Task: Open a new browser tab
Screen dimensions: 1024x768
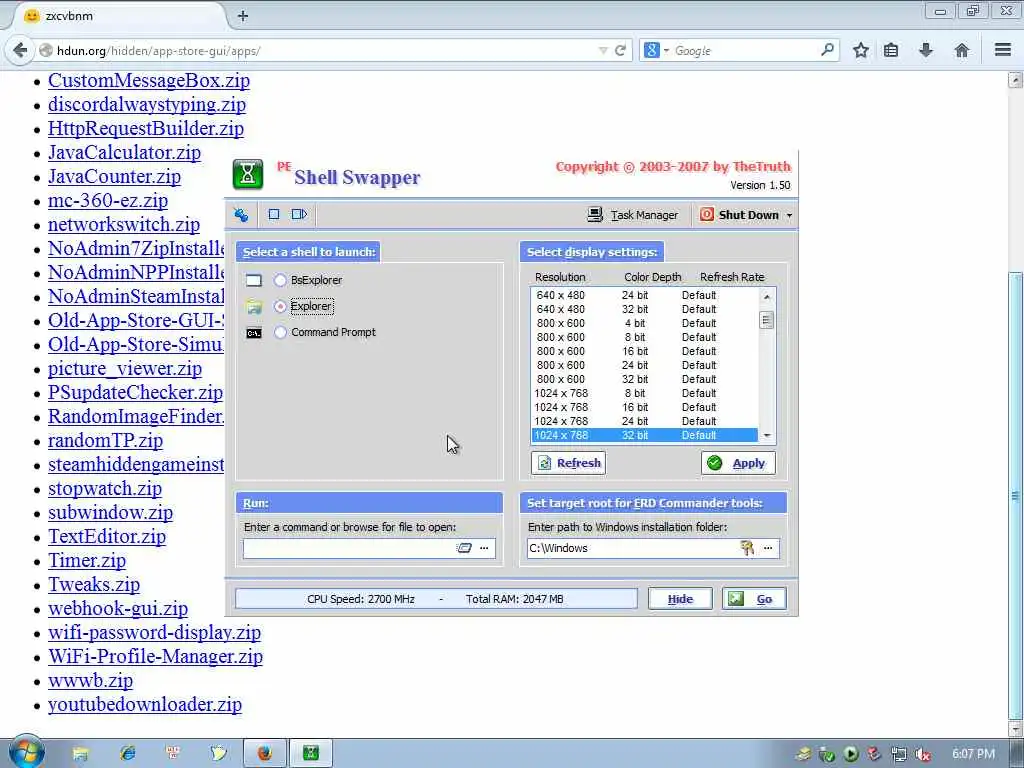Action: point(243,16)
